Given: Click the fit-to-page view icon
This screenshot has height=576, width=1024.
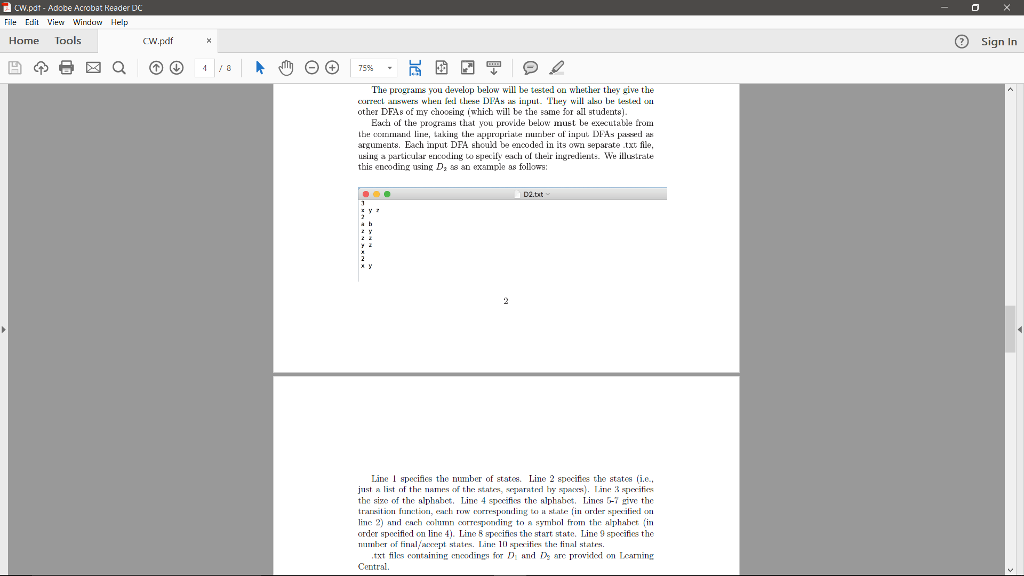Looking at the screenshot, I should point(441,67).
